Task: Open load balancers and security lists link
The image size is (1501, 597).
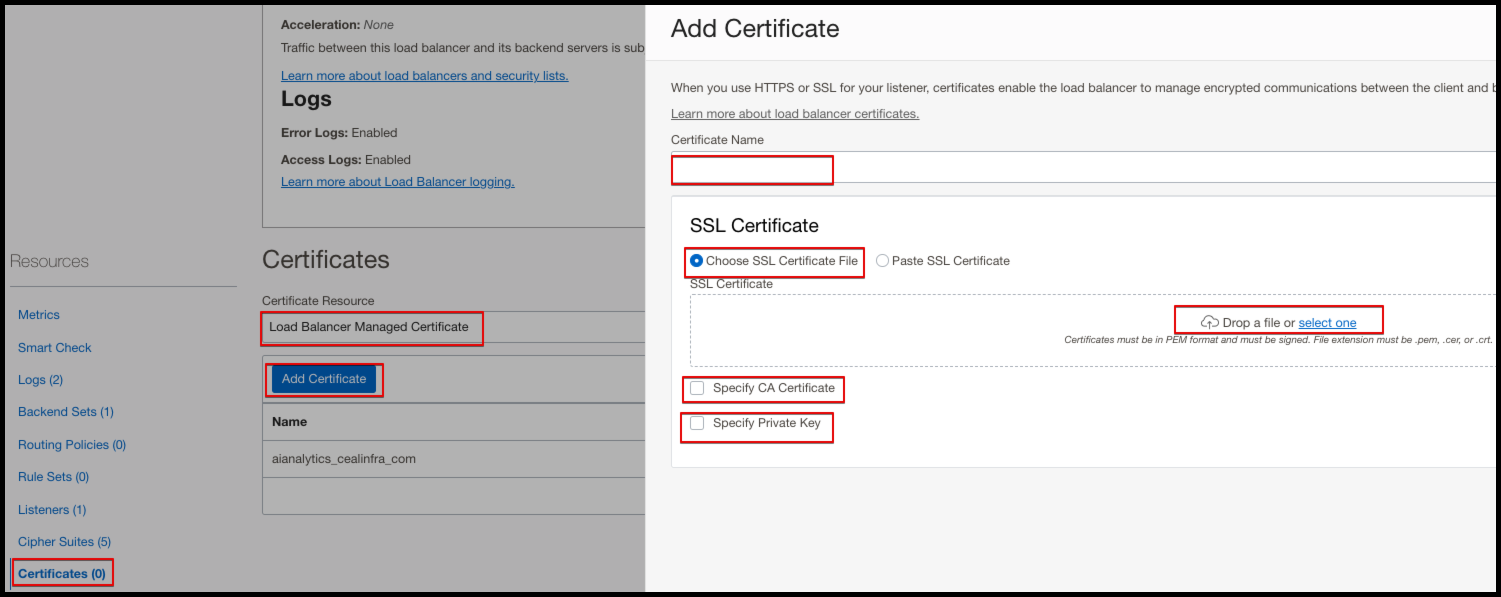Action: point(424,76)
